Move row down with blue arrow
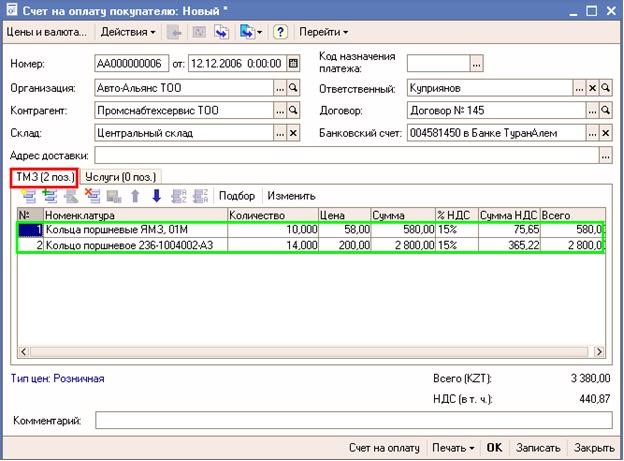 tap(156, 196)
